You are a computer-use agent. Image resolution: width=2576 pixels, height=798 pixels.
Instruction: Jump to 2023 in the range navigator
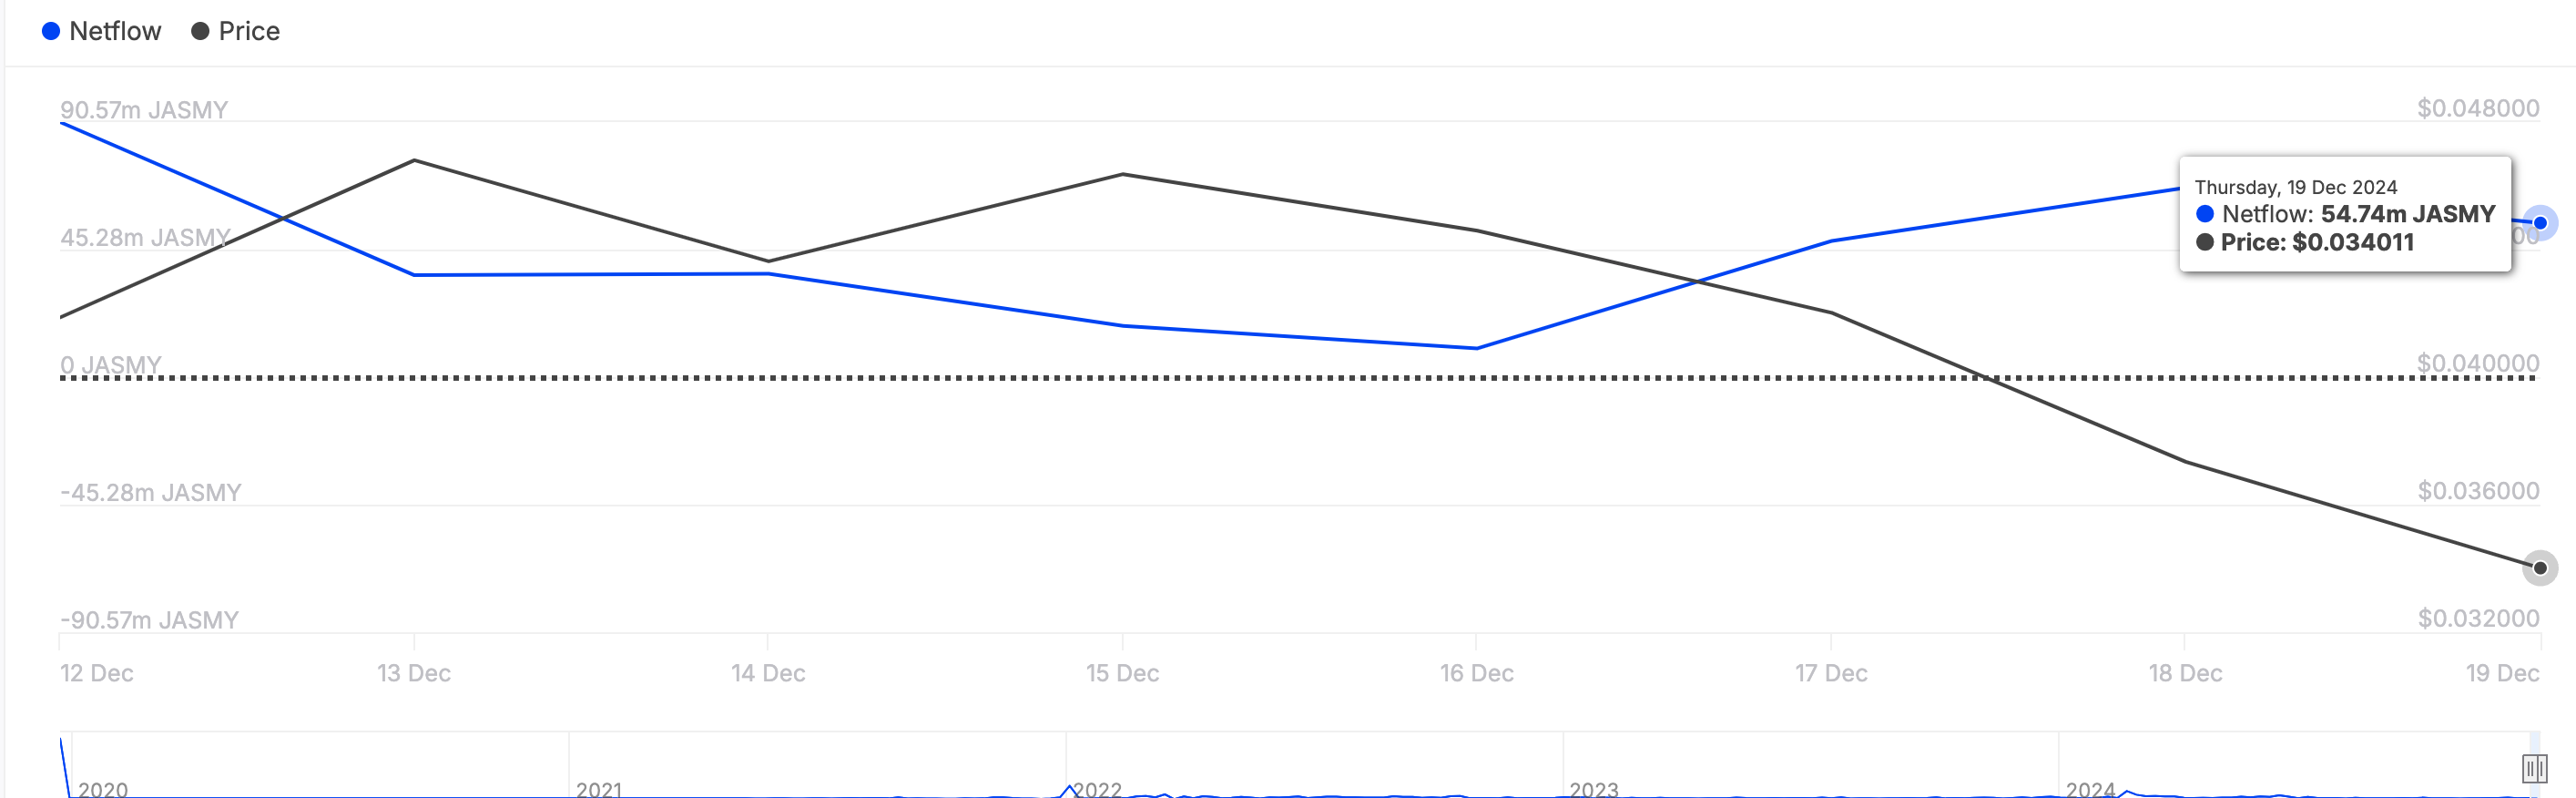click(1594, 789)
